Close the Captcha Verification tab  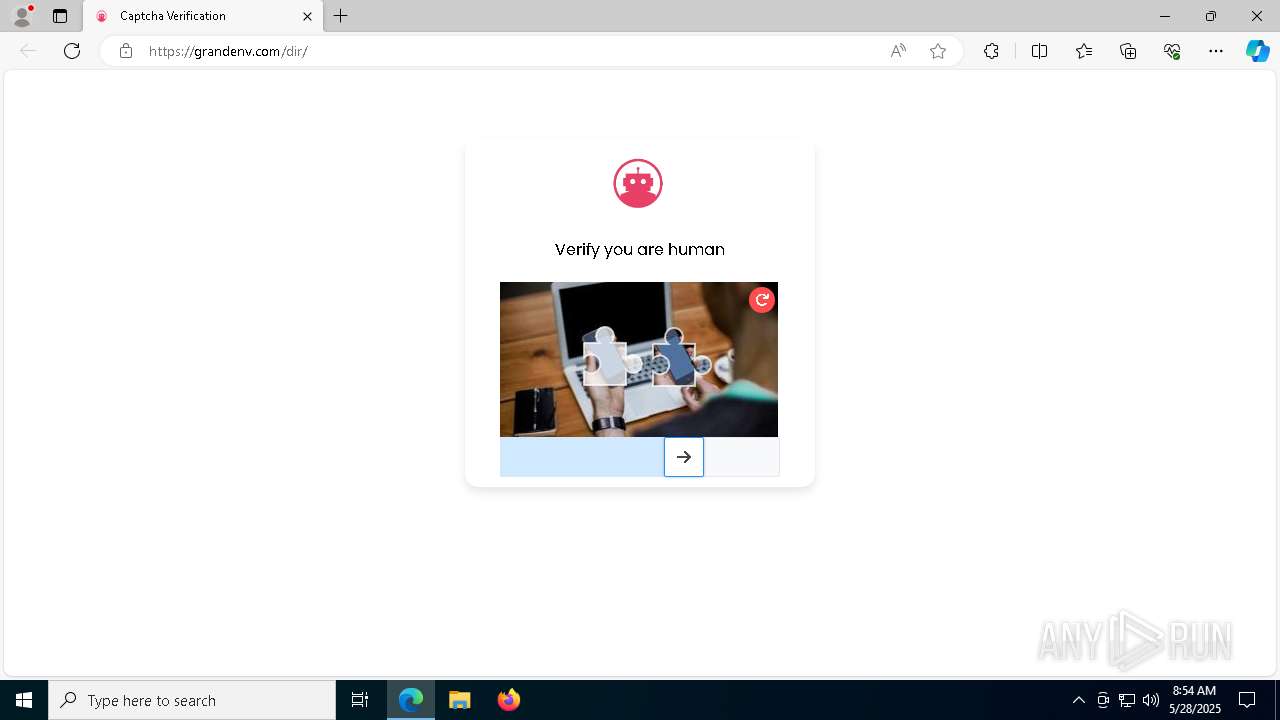307,16
